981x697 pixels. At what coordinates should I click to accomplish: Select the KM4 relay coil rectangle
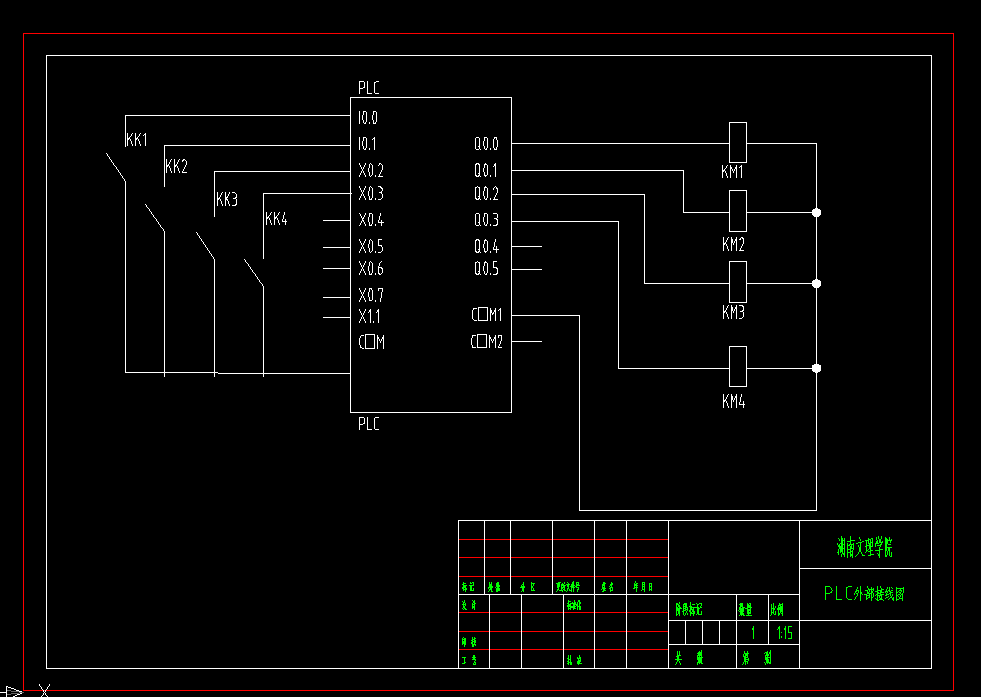(x=738, y=367)
